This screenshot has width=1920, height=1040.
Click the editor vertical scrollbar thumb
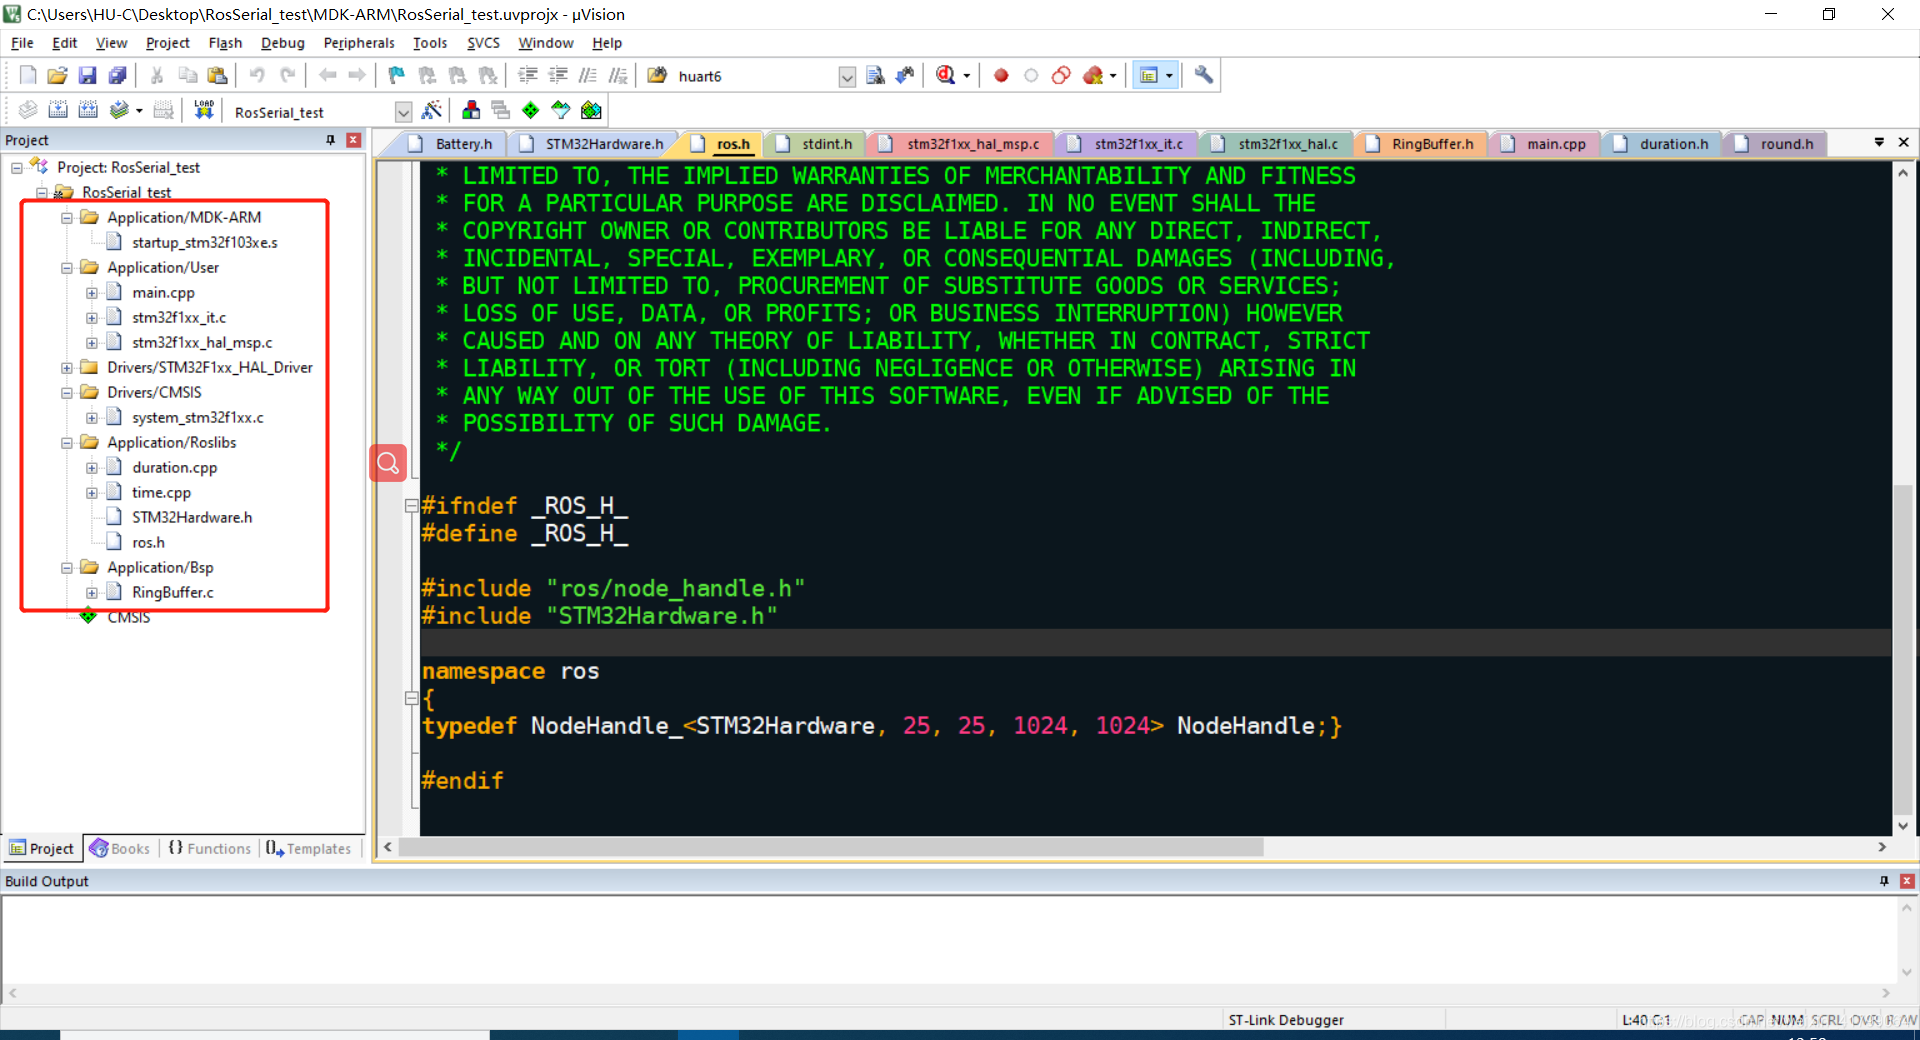pos(1903,649)
